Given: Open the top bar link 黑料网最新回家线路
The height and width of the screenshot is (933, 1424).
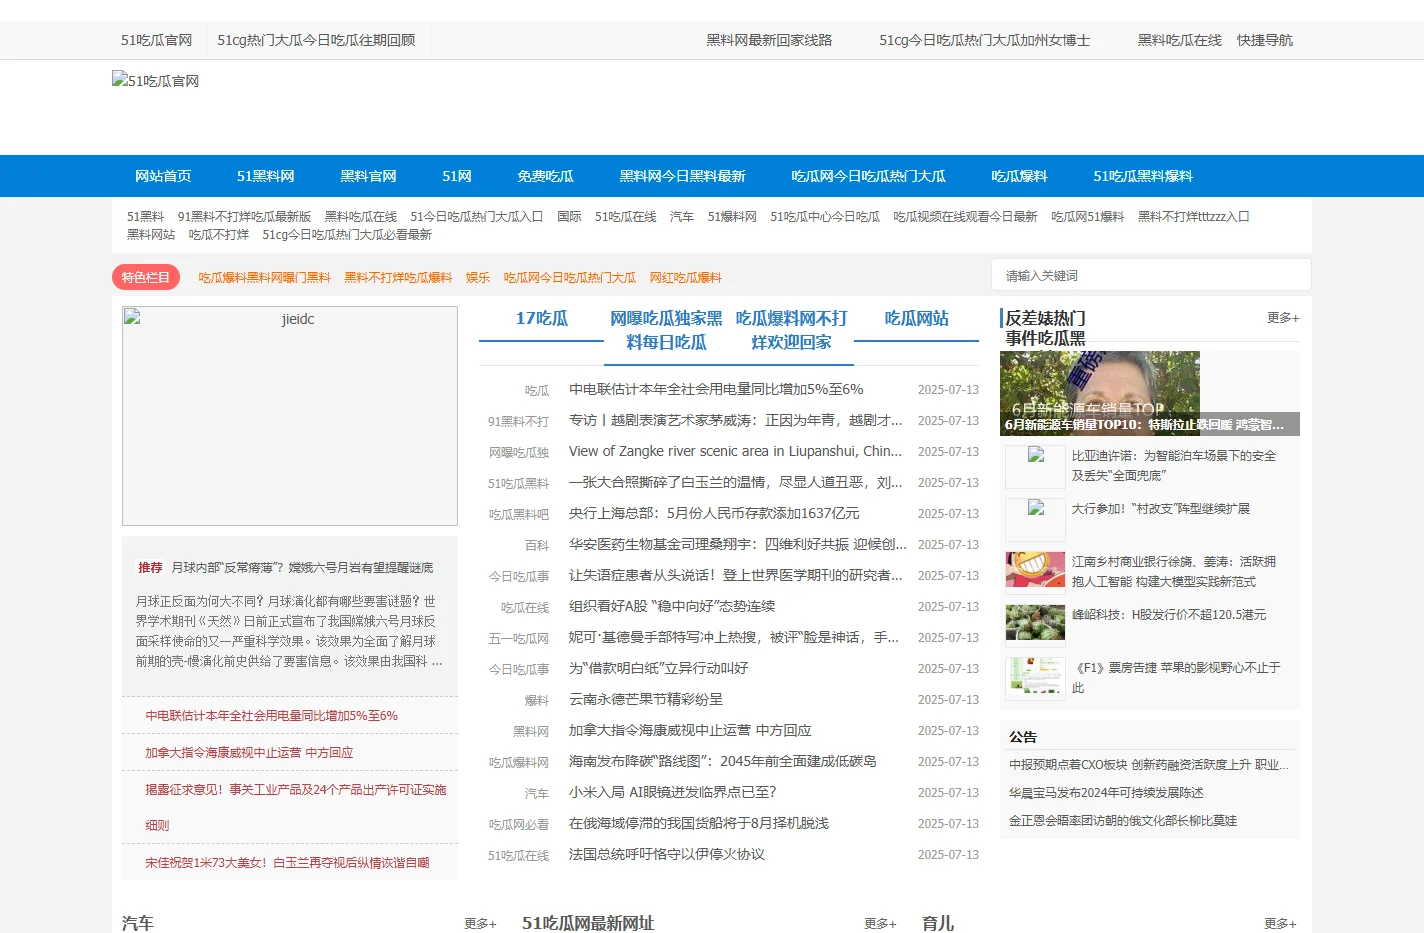Looking at the screenshot, I should (769, 40).
